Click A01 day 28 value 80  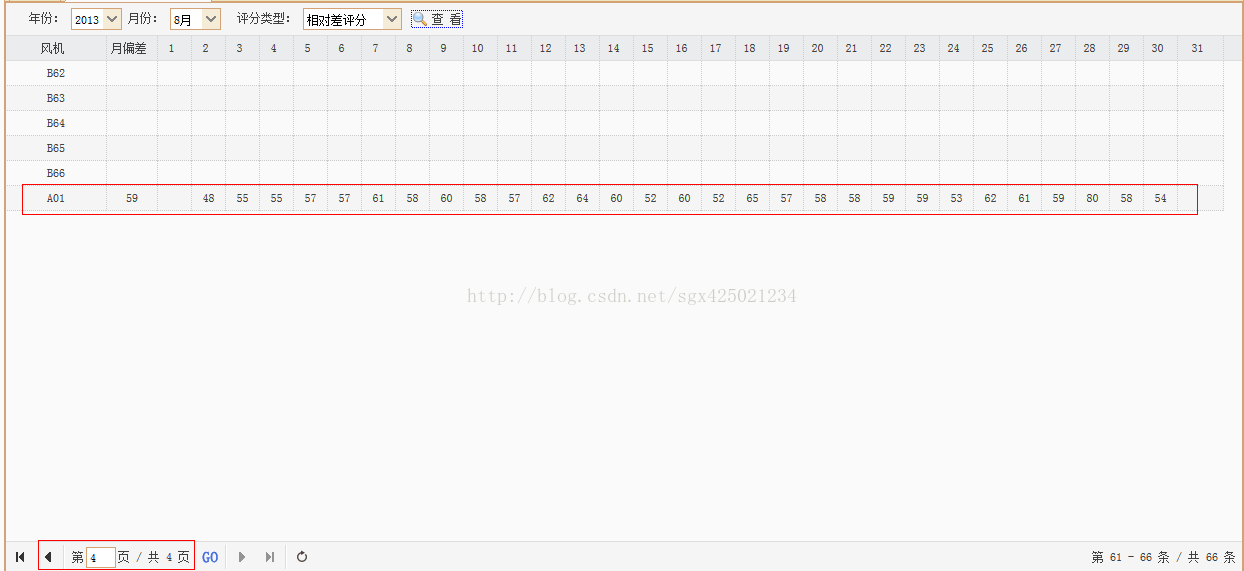(1092, 198)
